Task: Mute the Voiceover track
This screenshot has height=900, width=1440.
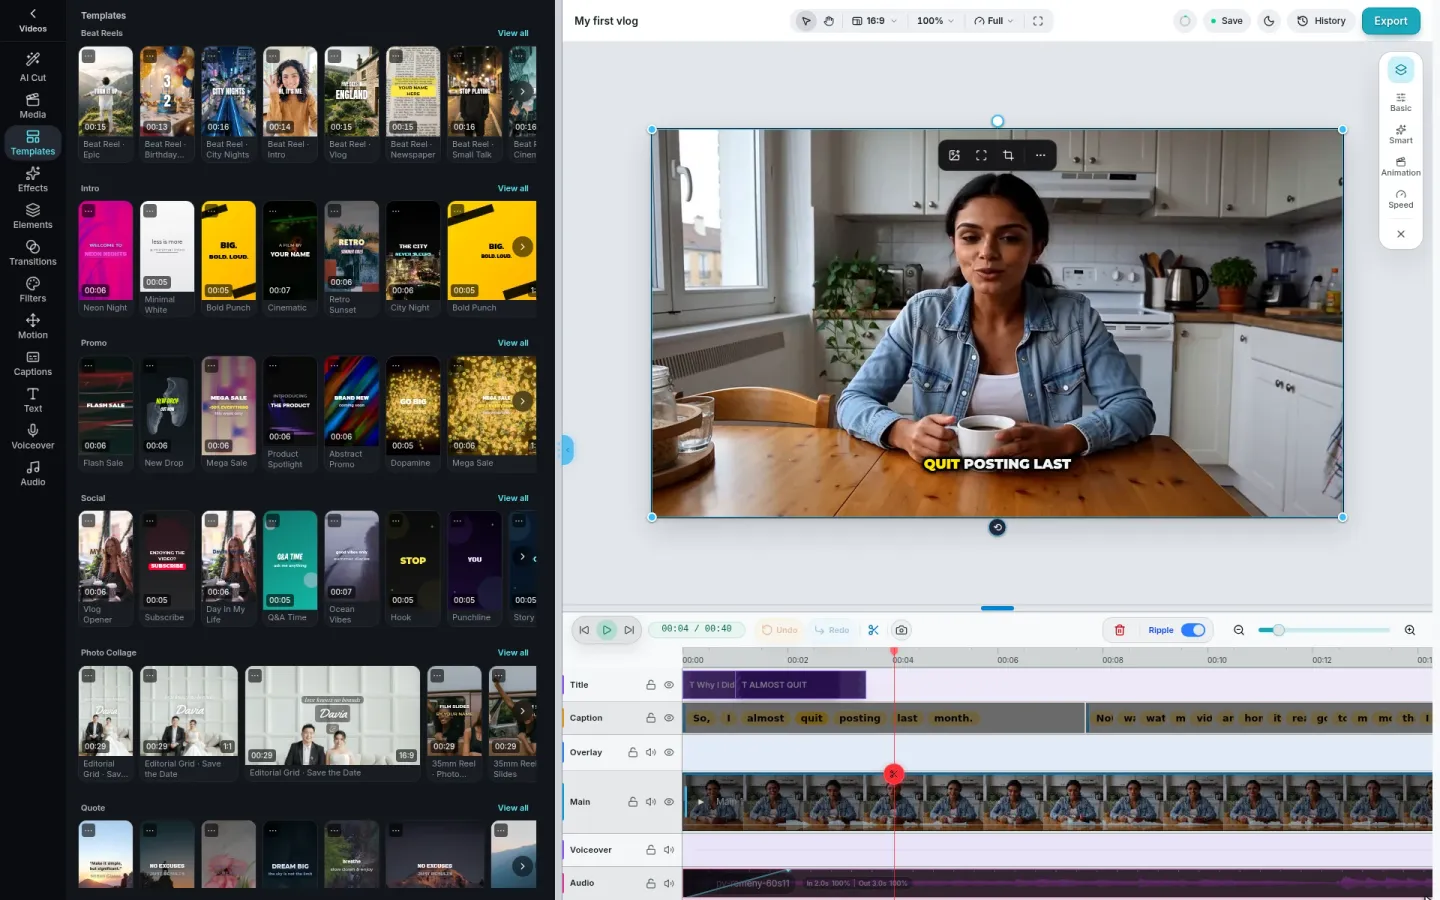Action: point(669,850)
